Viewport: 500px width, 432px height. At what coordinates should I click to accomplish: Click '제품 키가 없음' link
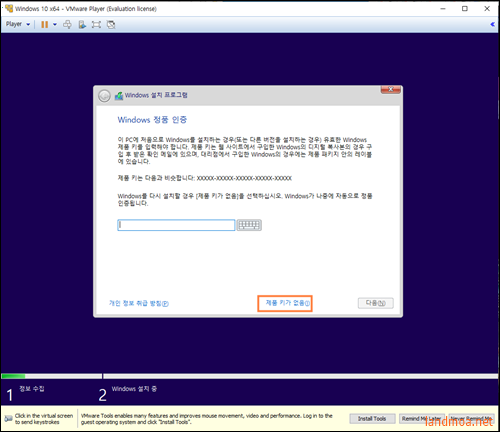(x=287, y=303)
